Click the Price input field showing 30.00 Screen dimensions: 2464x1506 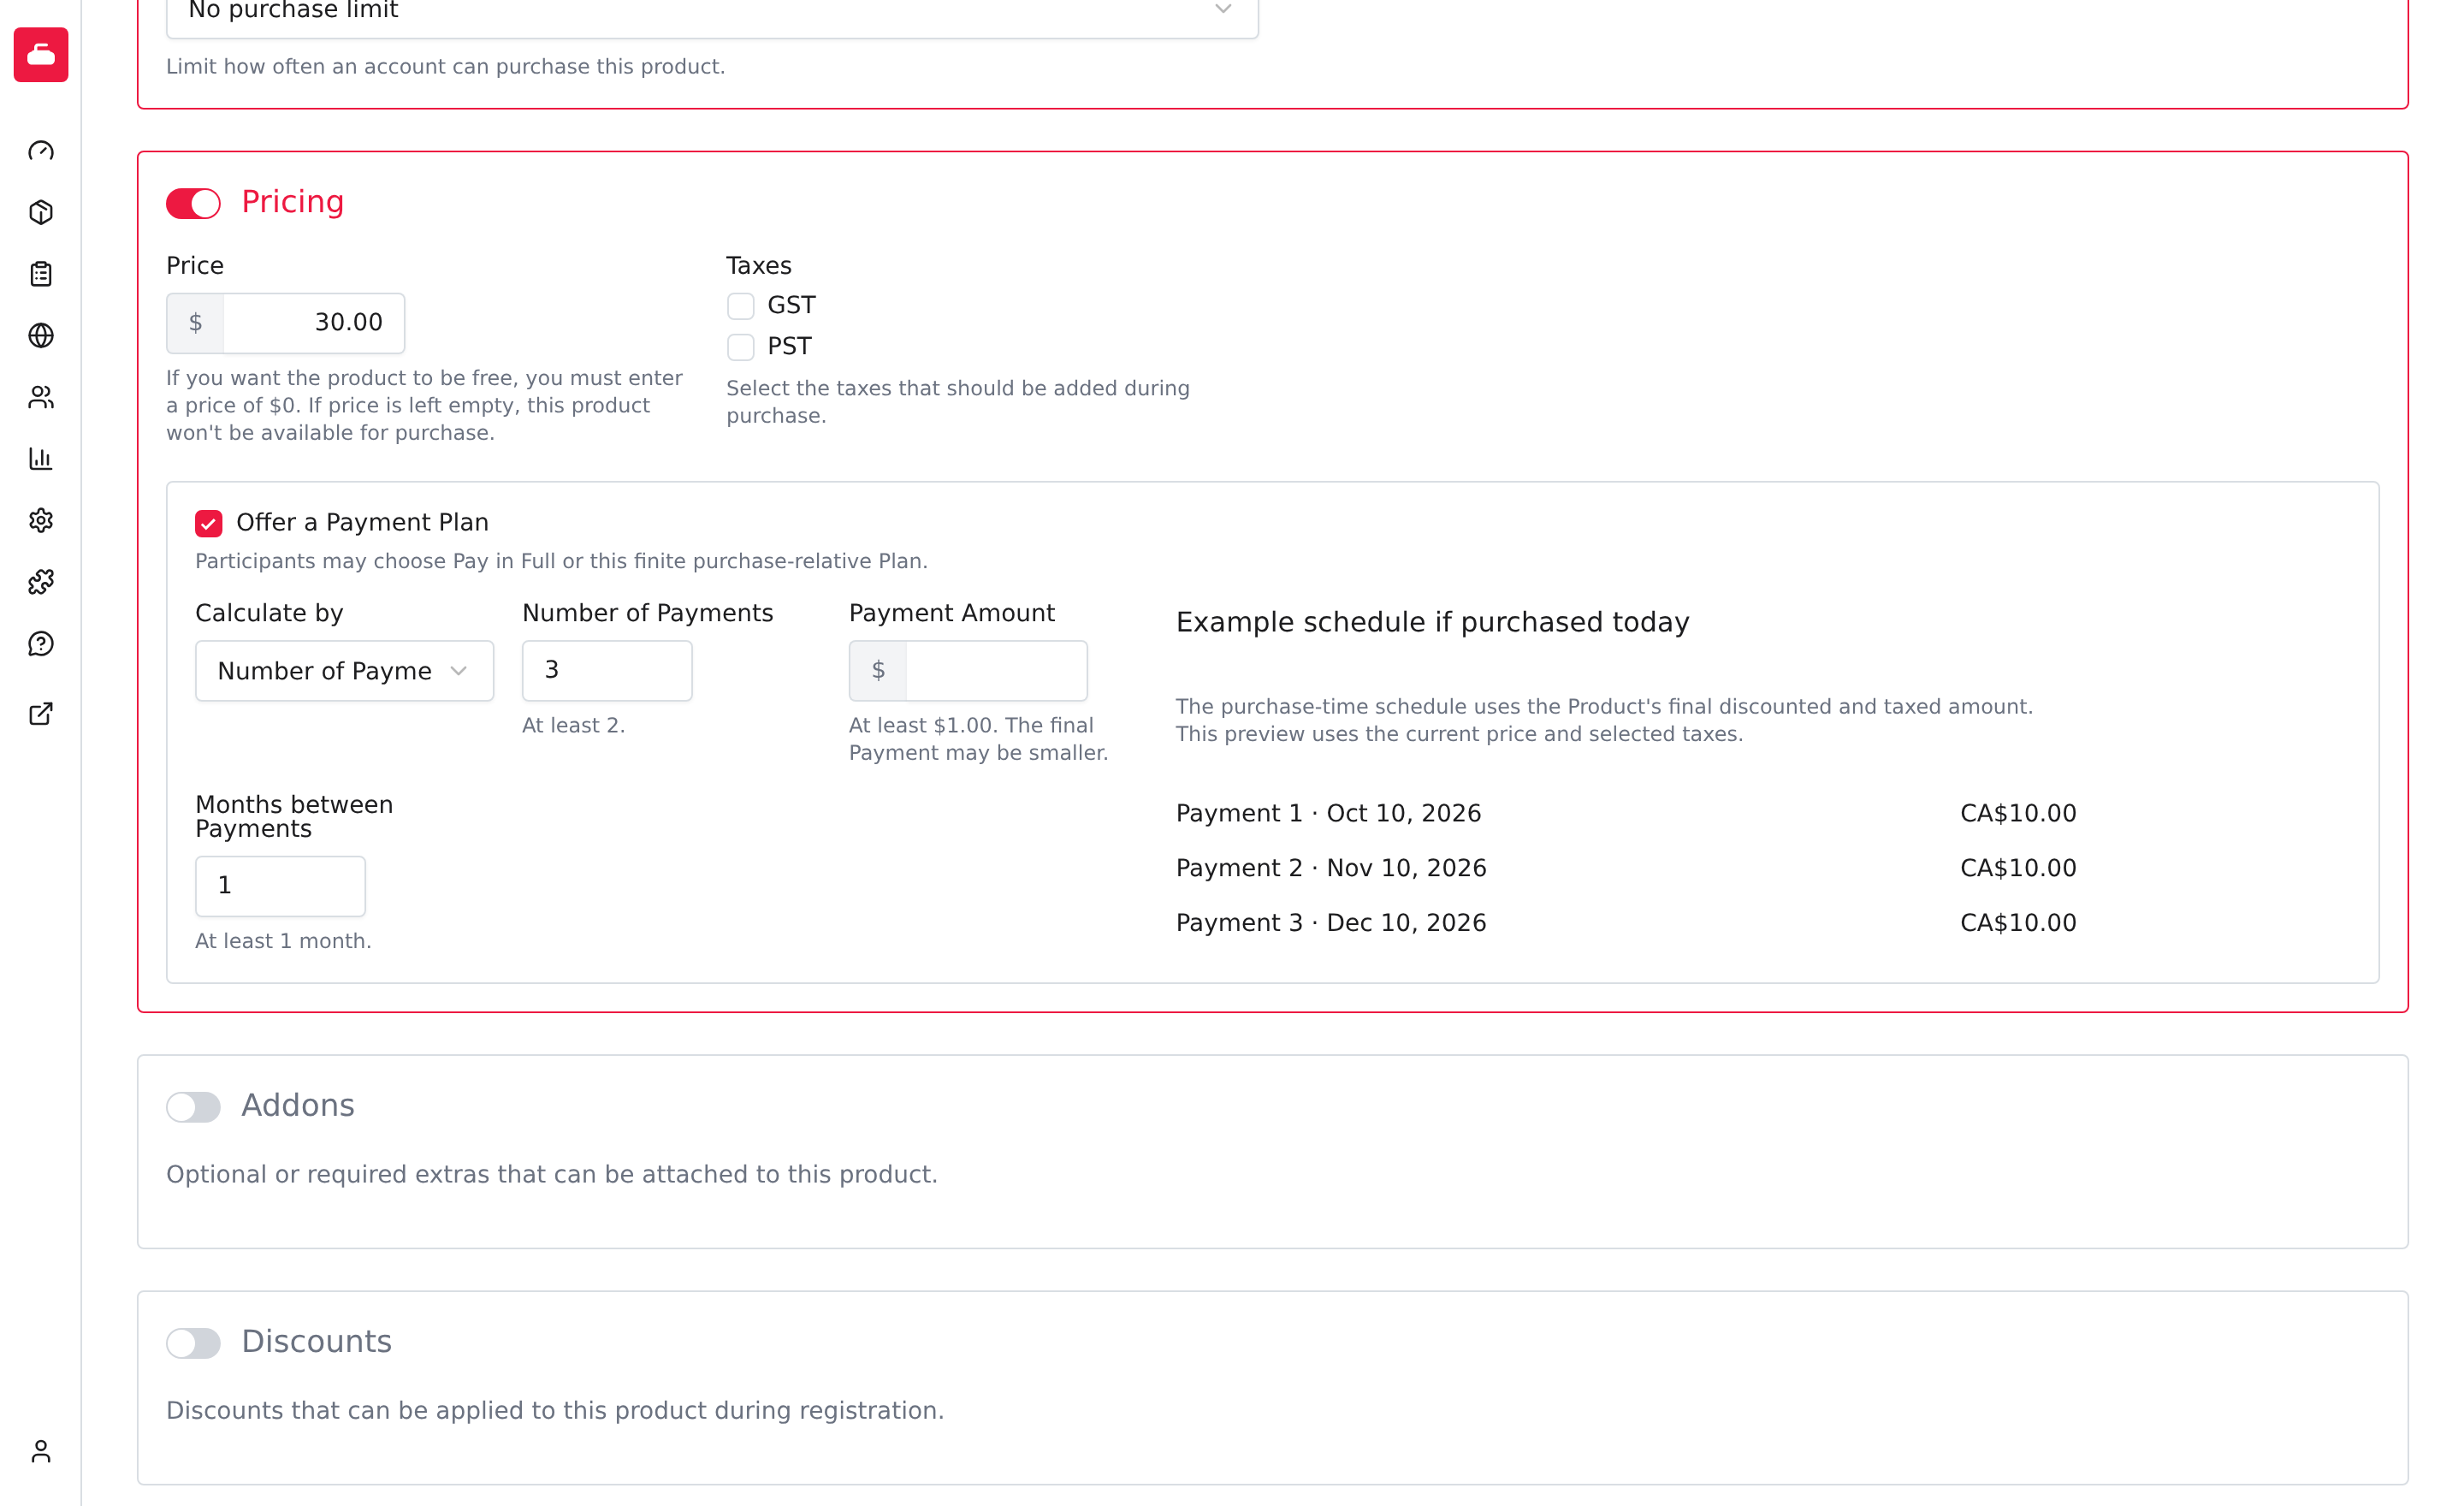click(x=314, y=323)
